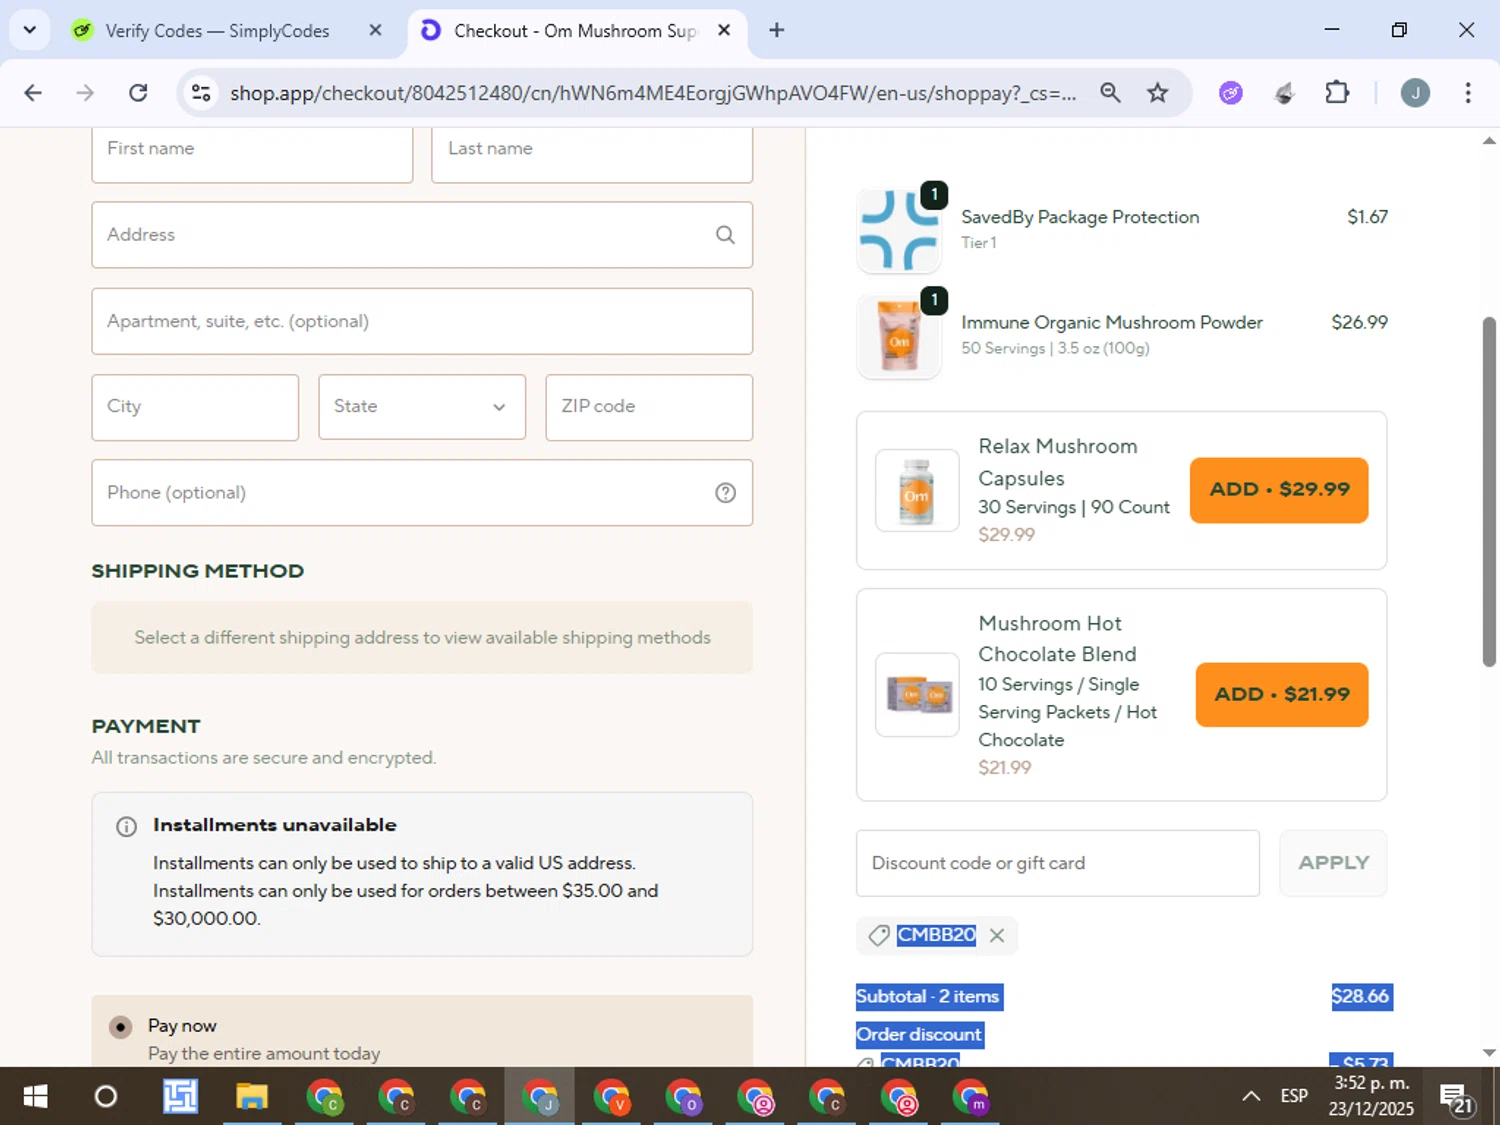Click the Address input field
The width and height of the screenshot is (1500, 1125).
(422, 235)
